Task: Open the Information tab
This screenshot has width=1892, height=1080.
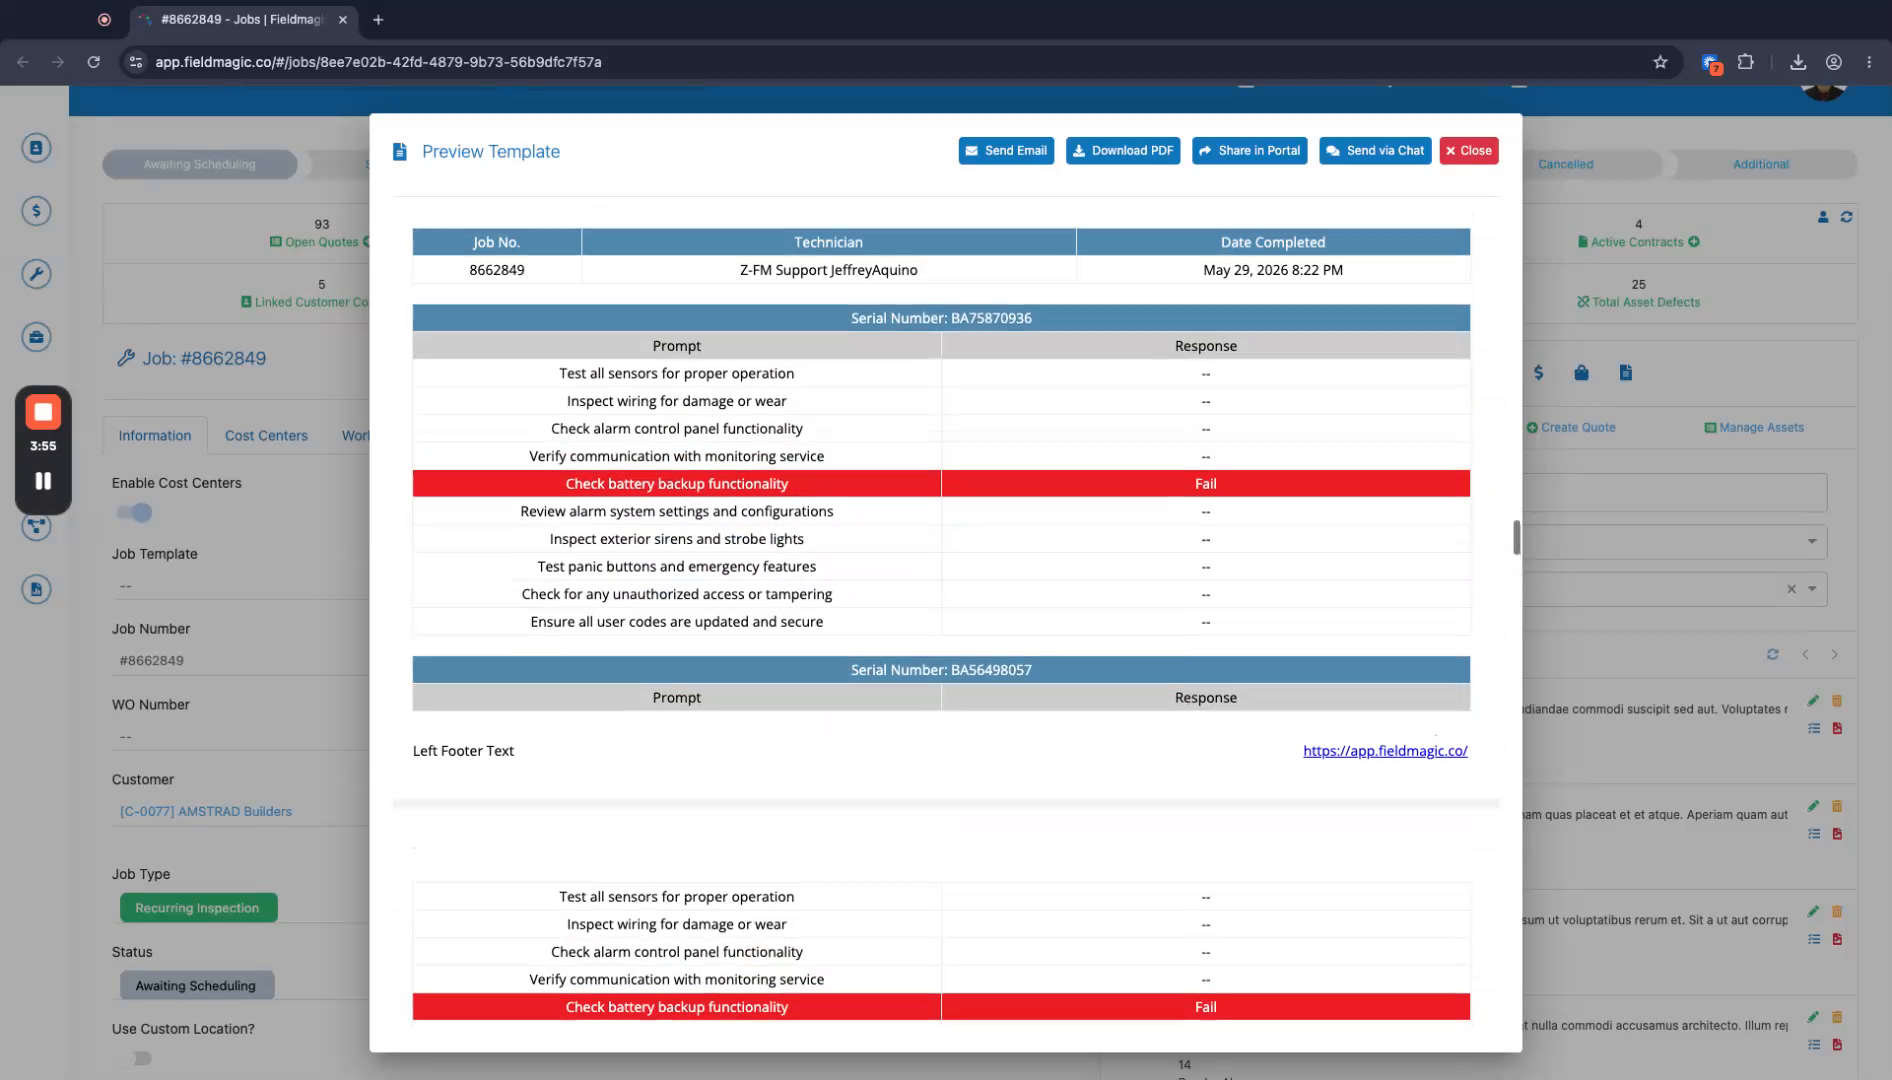Action: 155,436
